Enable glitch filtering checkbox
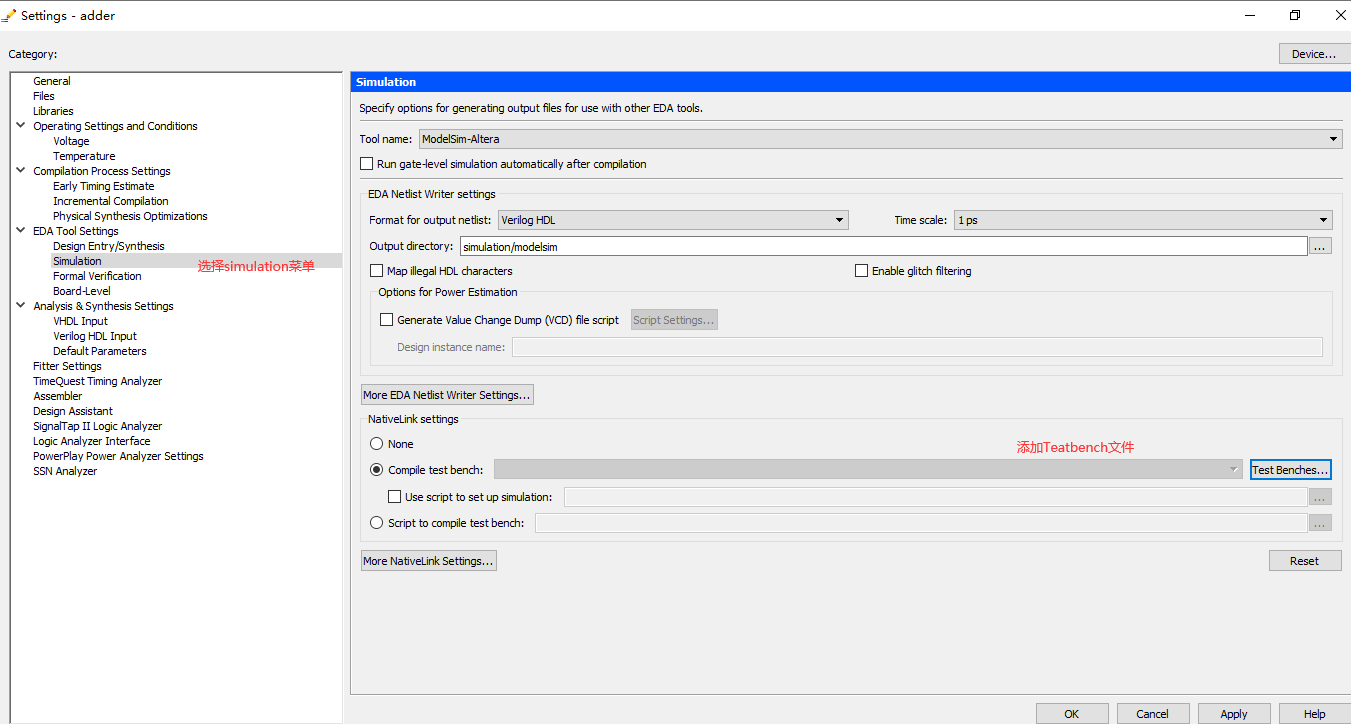1351x724 pixels. pyautogui.click(x=862, y=271)
